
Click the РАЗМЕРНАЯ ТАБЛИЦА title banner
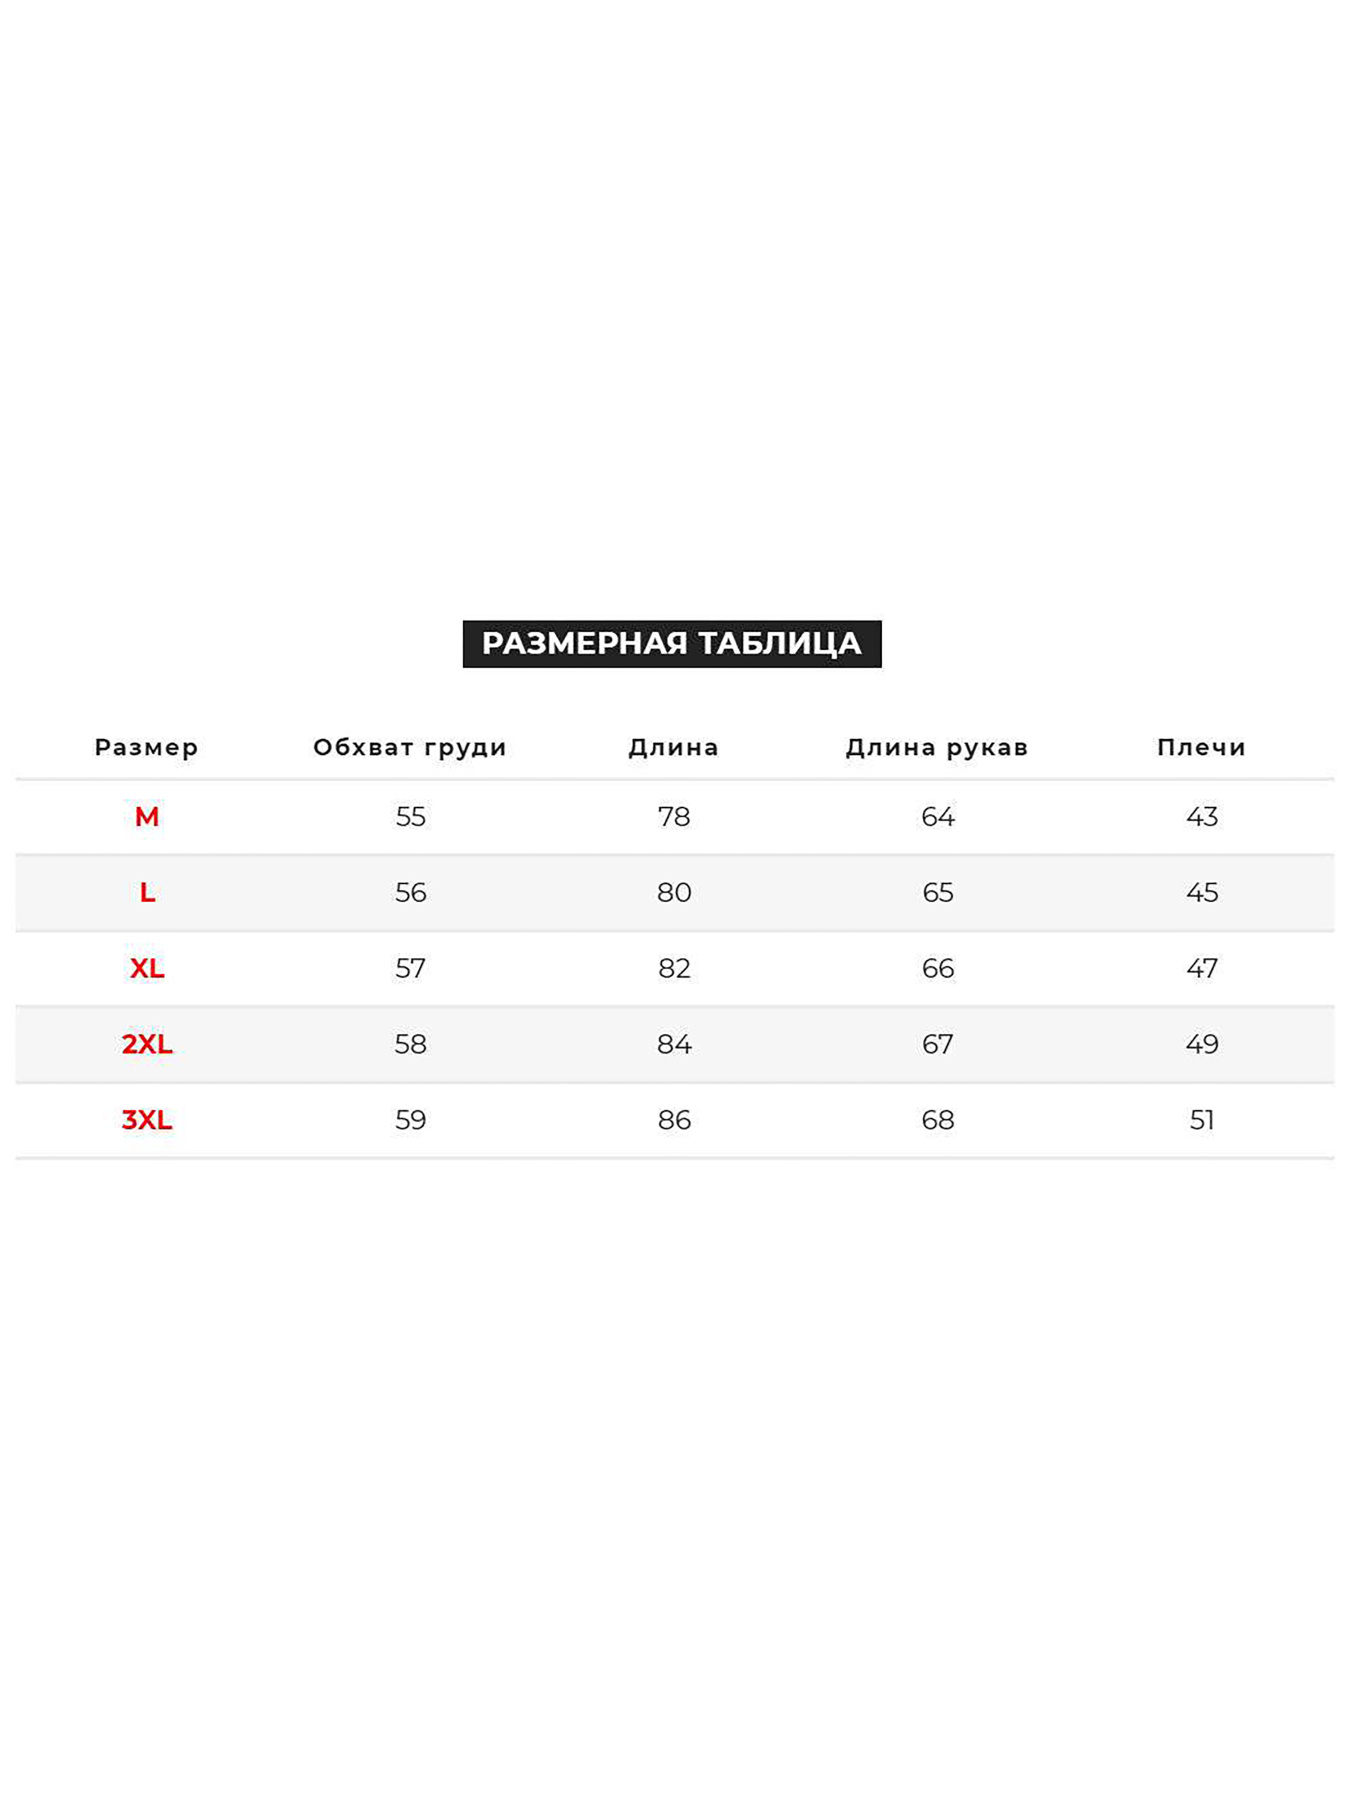tap(671, 643)
